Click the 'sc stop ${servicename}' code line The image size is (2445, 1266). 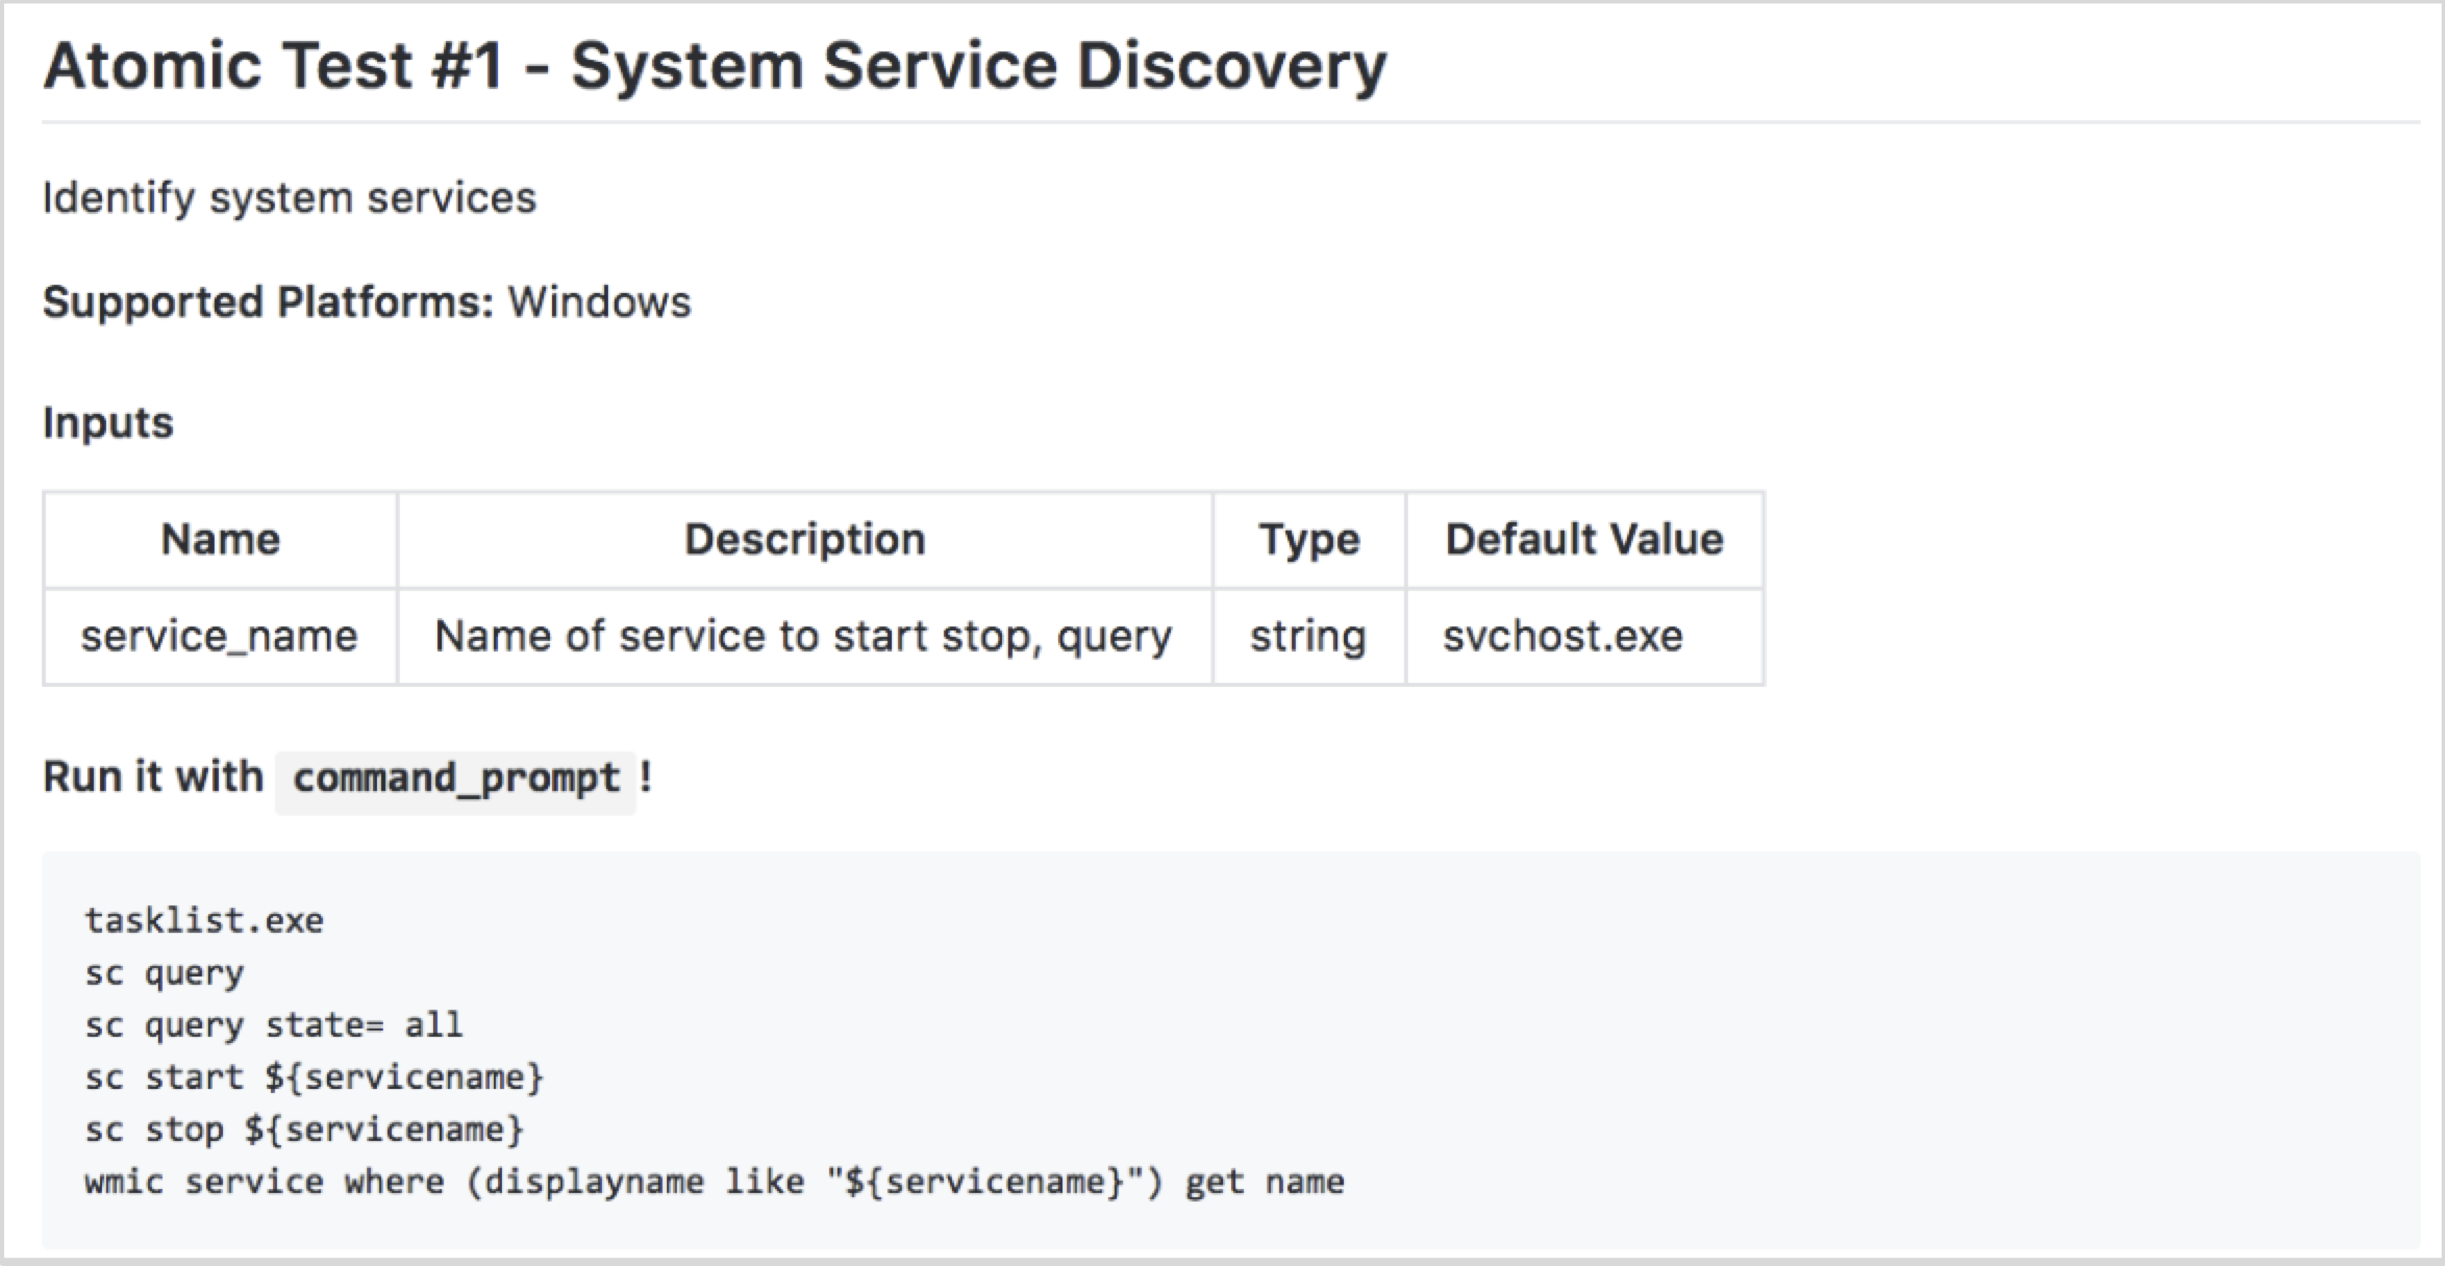305,1130
